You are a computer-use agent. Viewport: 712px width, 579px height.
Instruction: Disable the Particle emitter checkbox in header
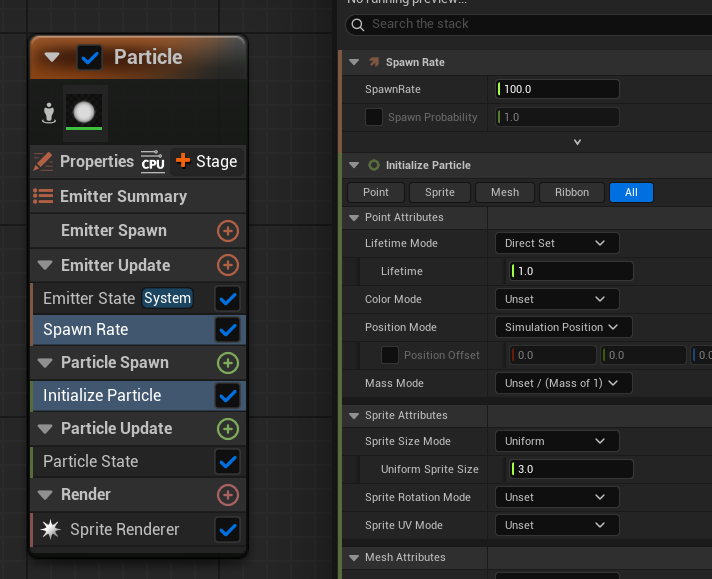click(89, 58)
